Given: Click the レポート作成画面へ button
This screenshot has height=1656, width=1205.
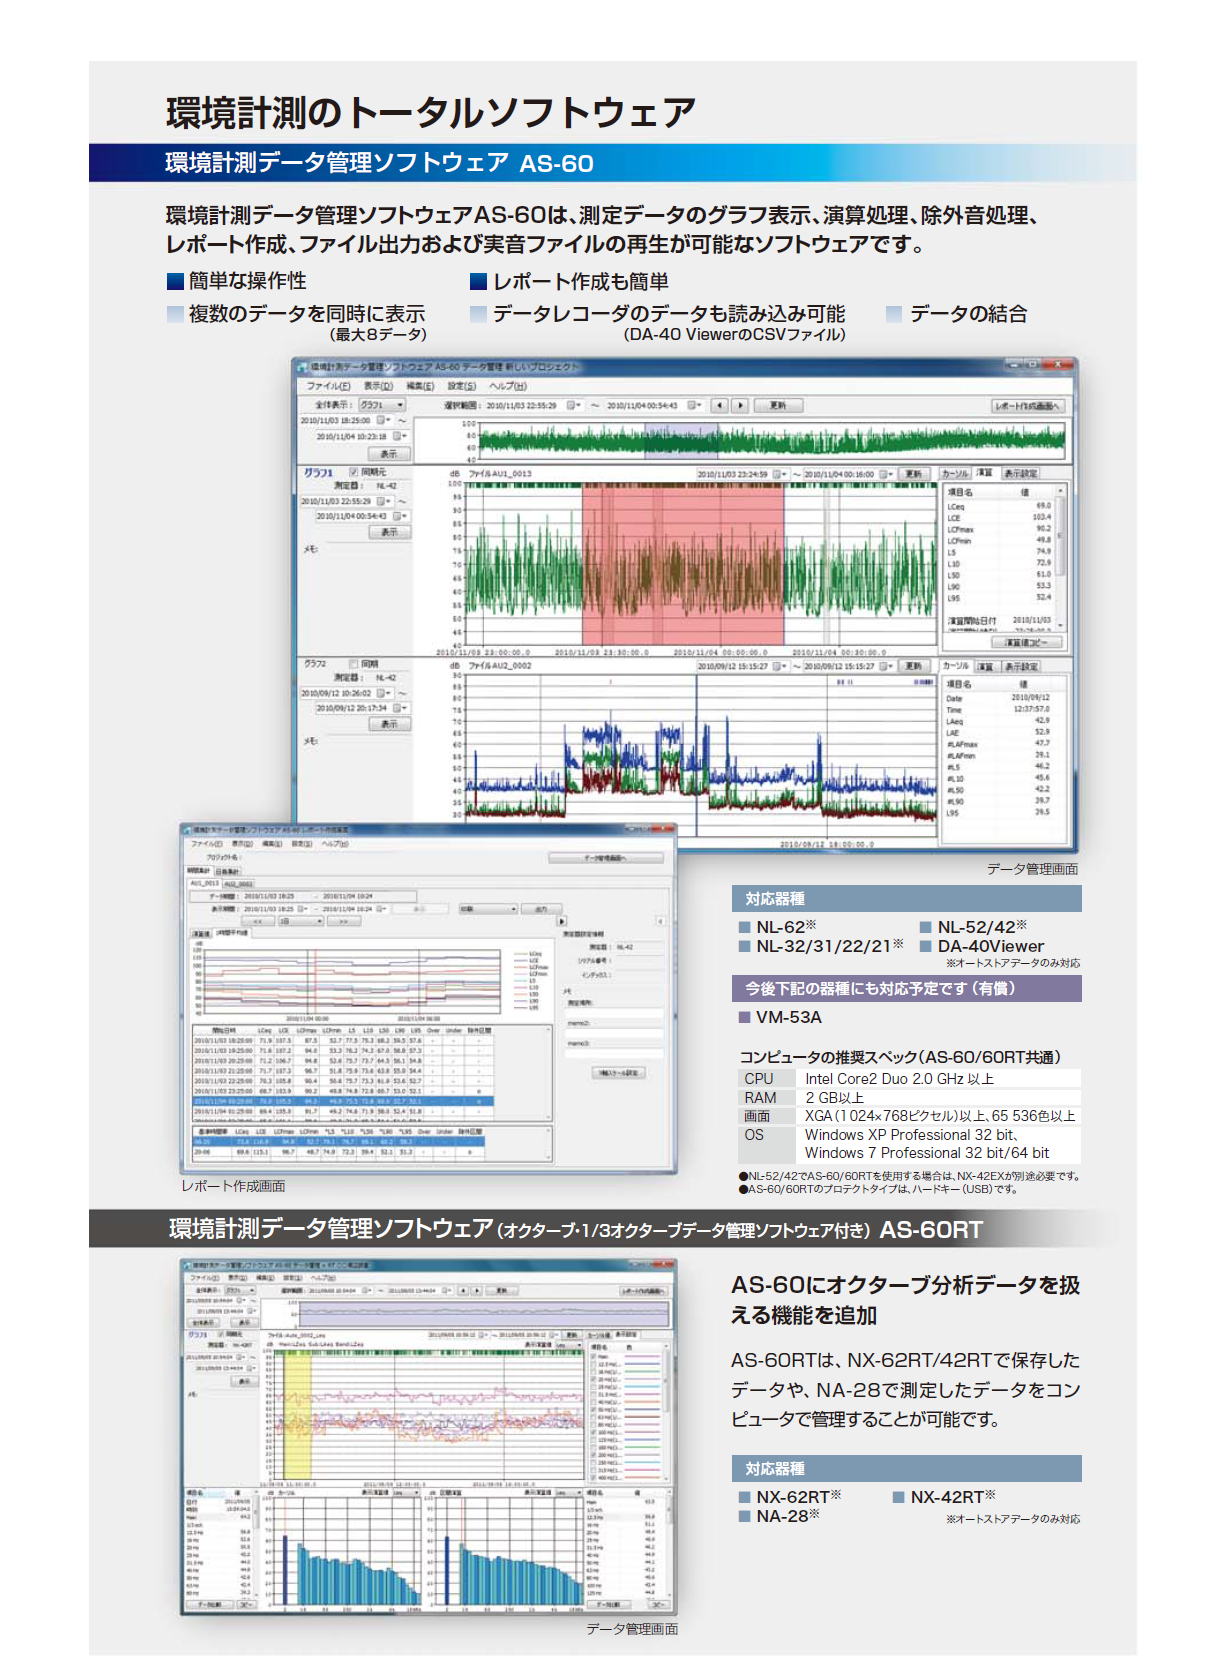Looking at the screenshot, I should click(x=1028, y=406).
